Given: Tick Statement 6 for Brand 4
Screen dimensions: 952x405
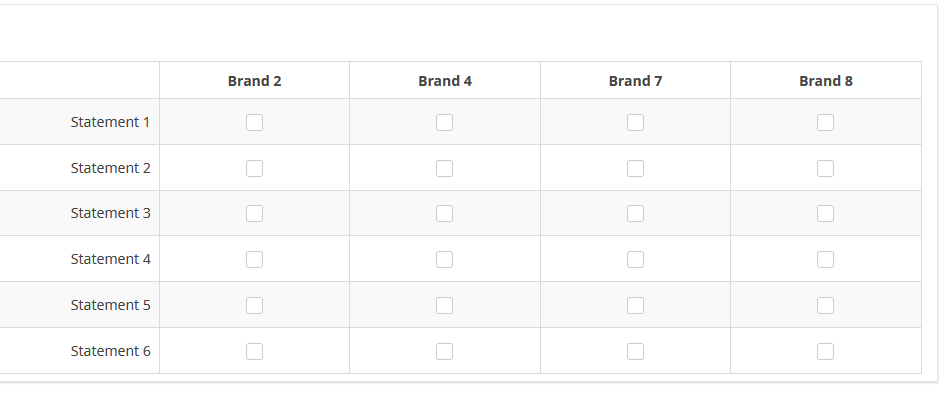Looking at the screenshot, I should tap(444, 351).
